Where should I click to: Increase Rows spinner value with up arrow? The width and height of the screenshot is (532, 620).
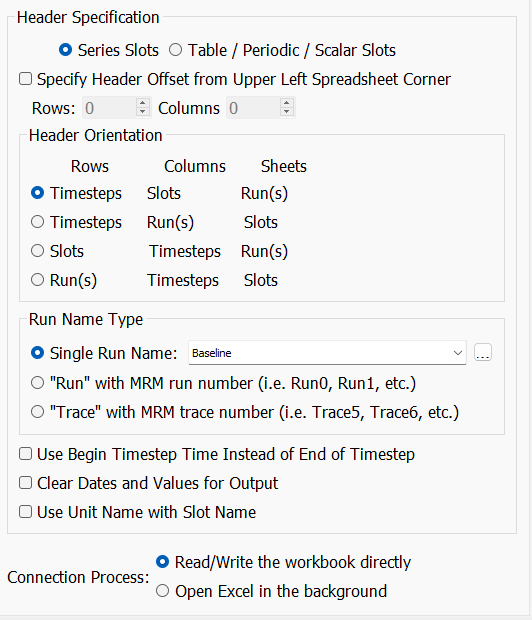(142, 102)
